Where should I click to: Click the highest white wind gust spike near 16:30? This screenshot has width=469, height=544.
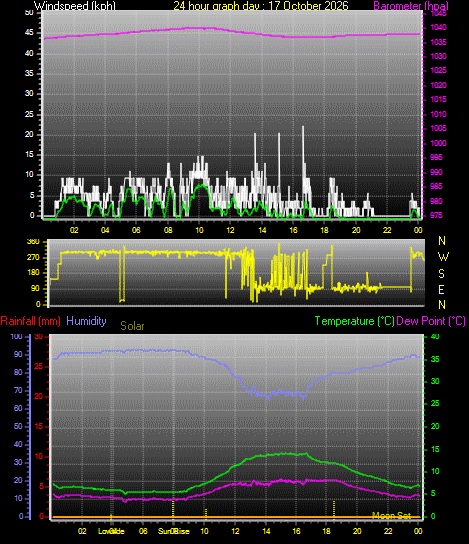point(303,153)
